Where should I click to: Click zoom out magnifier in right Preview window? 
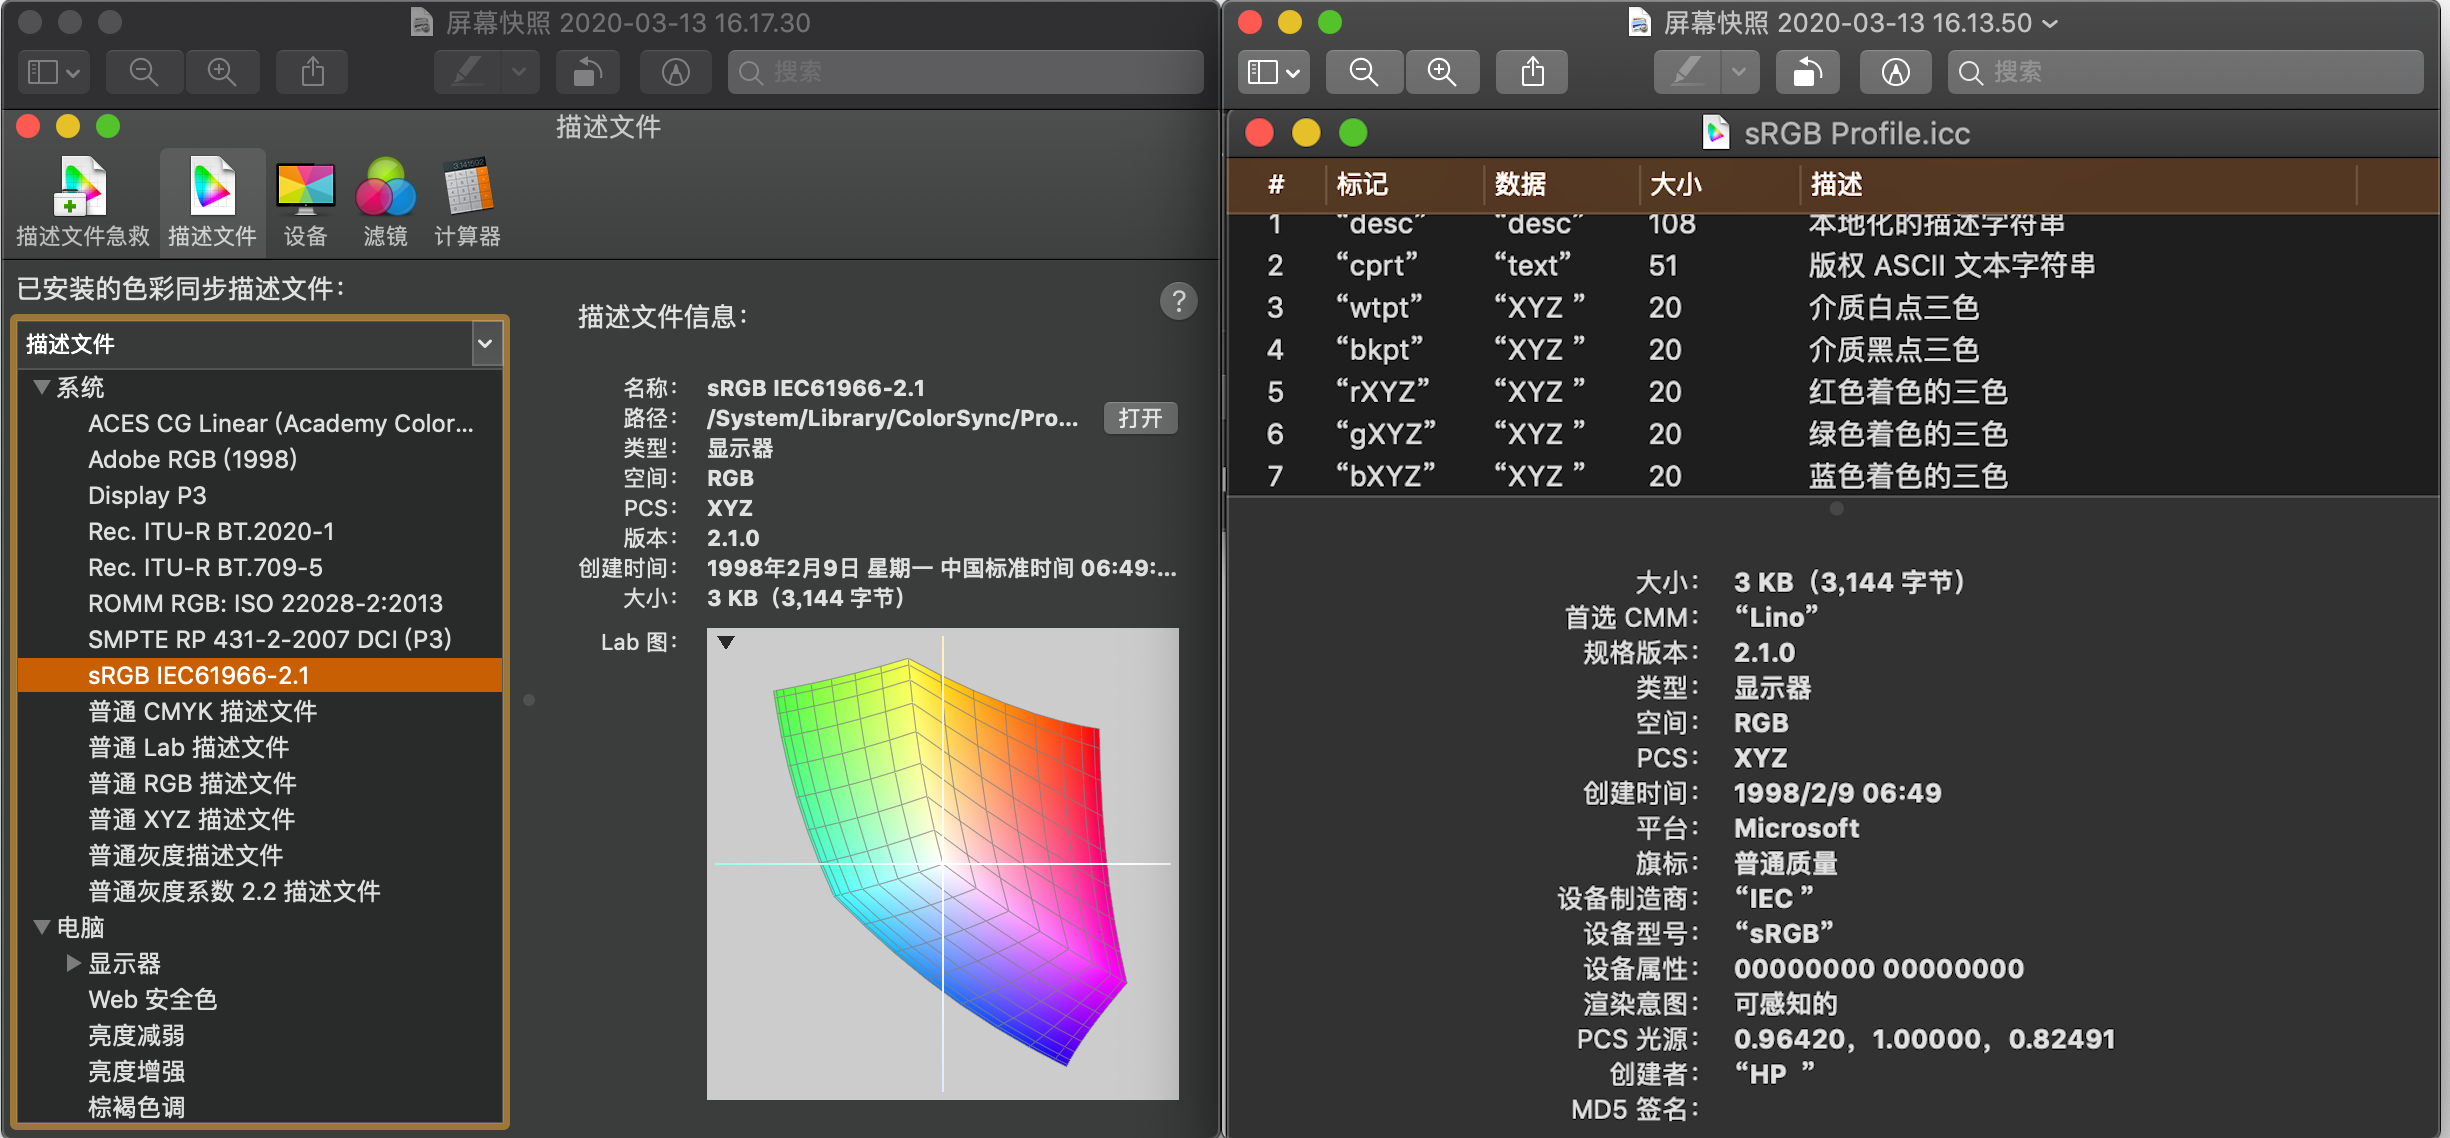click(1363, 72)
